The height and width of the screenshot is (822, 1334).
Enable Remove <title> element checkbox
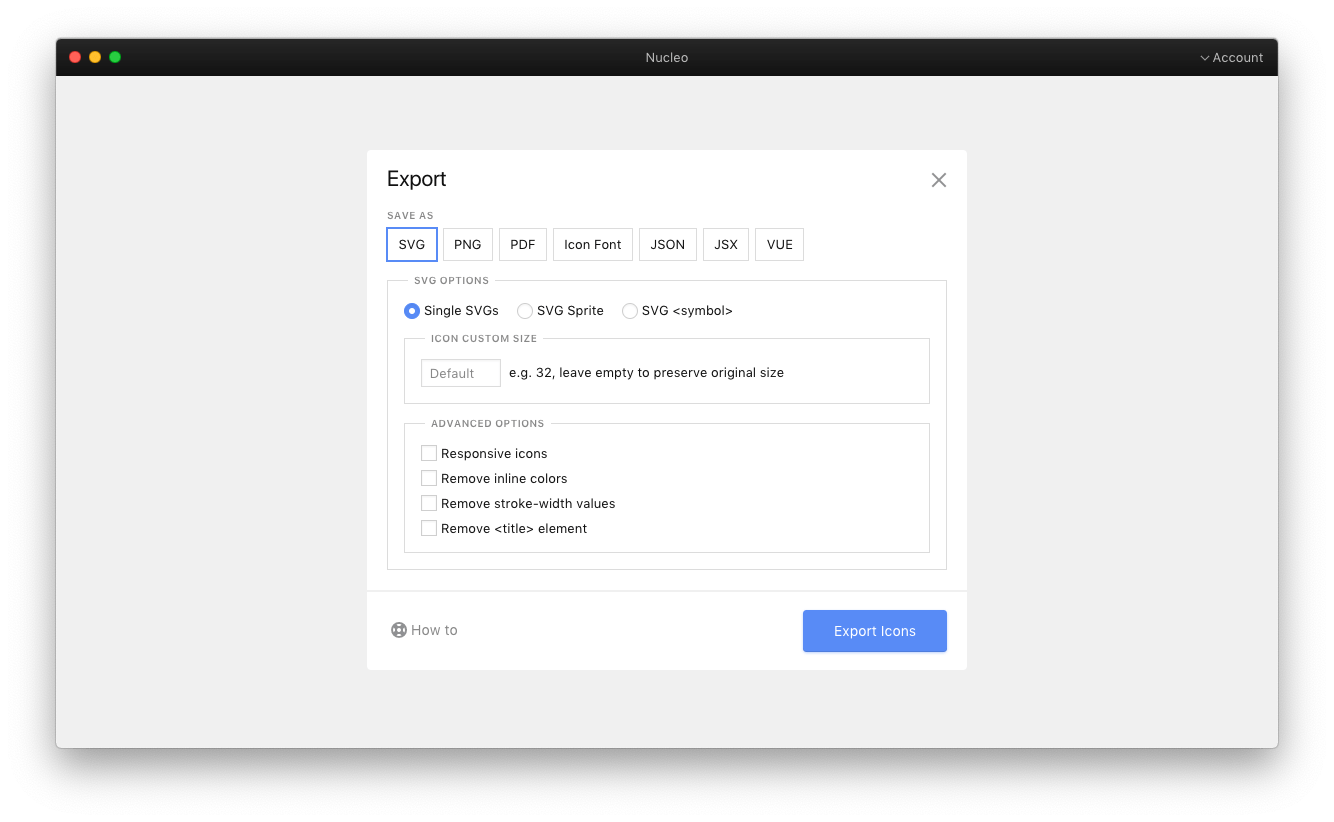point(429,528)
